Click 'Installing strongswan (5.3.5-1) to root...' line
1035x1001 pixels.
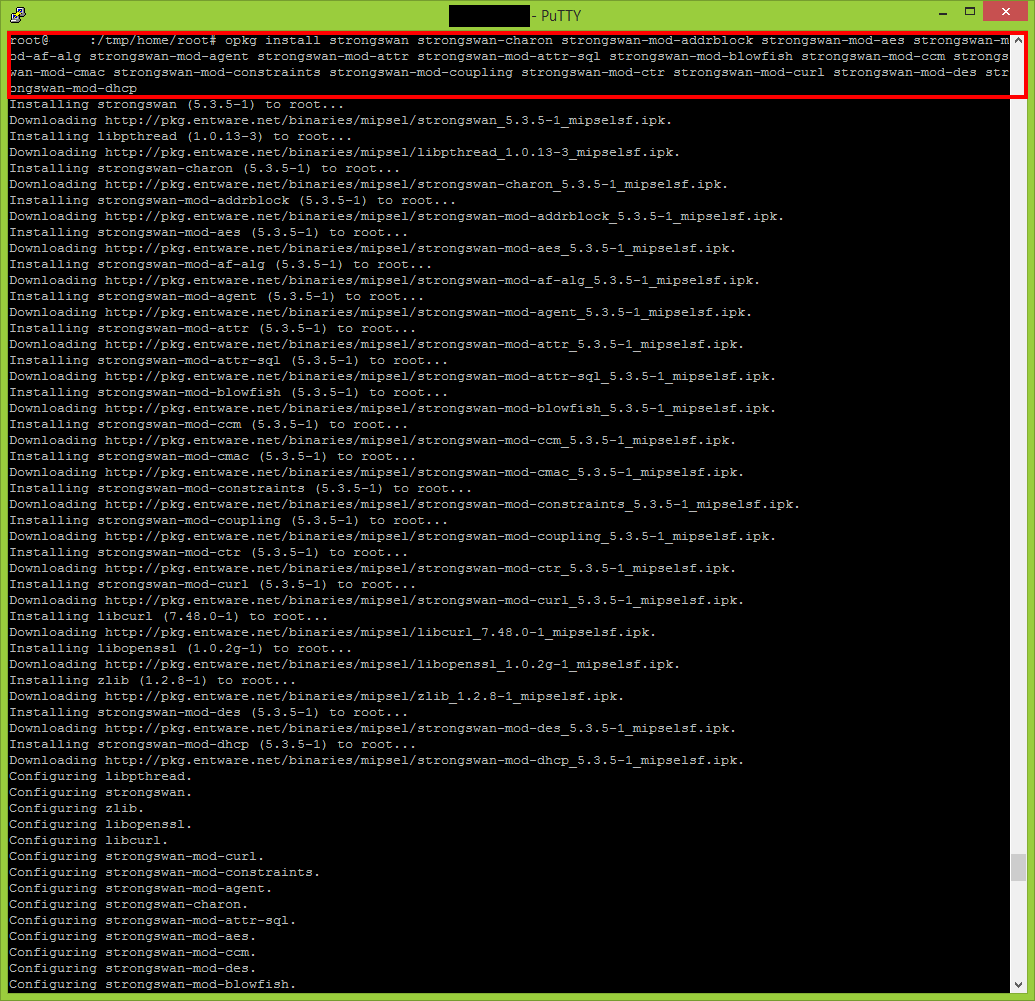176,104
